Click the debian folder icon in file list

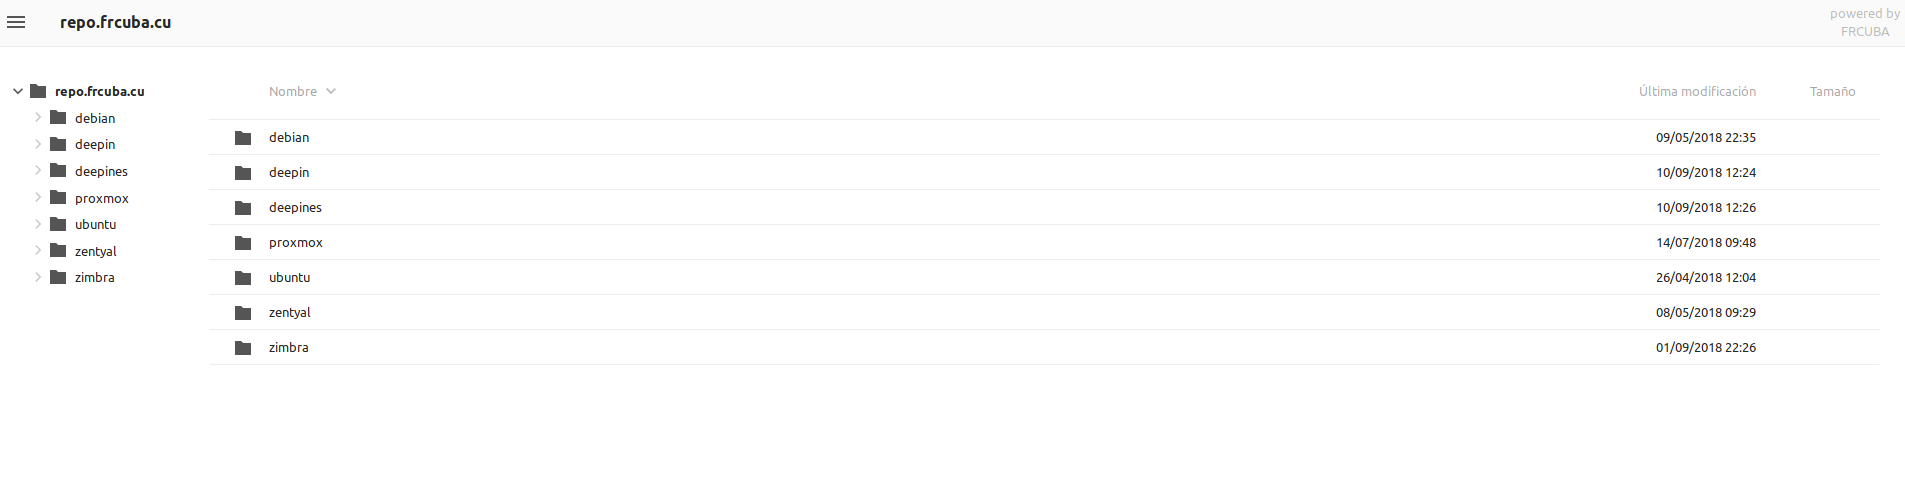point(243,138)
